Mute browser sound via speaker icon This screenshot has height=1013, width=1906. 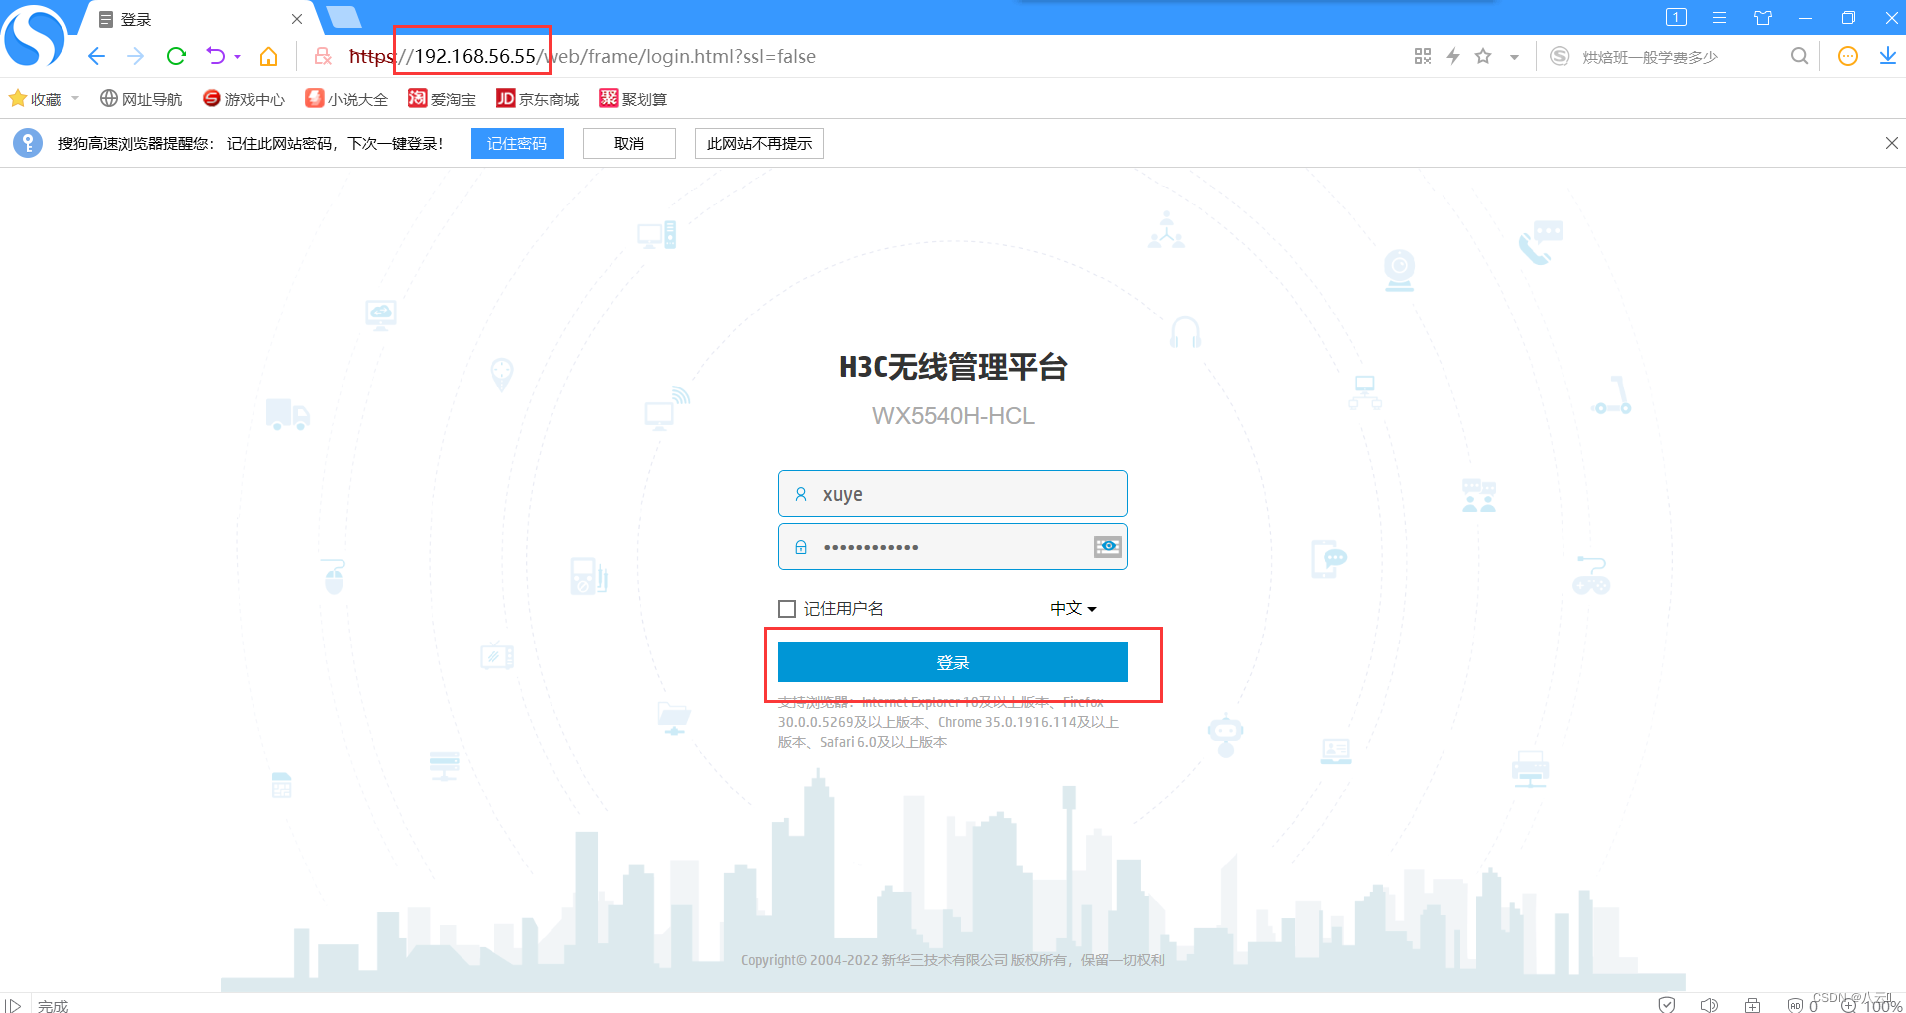click(x=1708, y=1005)
